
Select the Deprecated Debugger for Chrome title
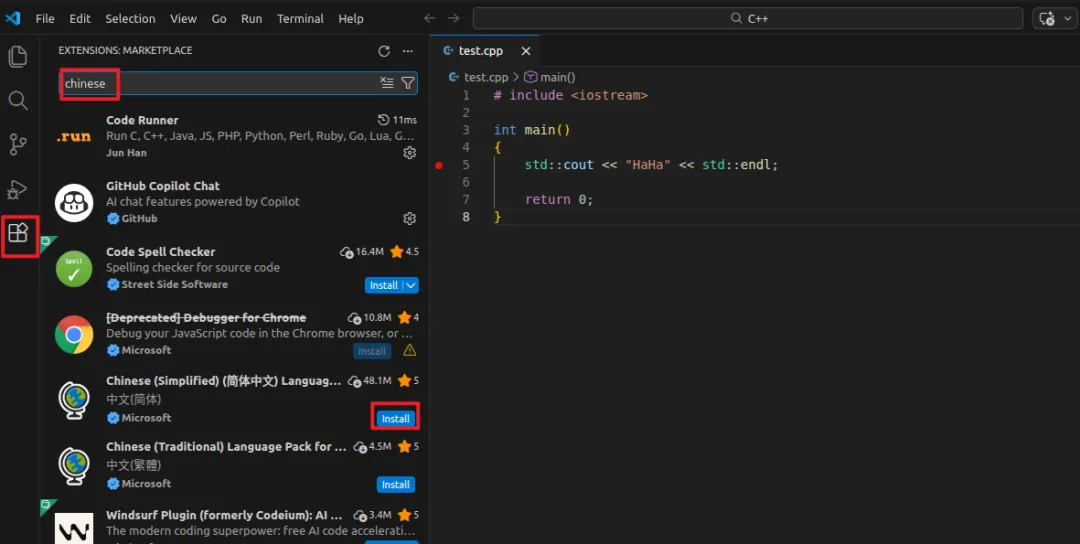pyautogui.click(x=206, y=317)
